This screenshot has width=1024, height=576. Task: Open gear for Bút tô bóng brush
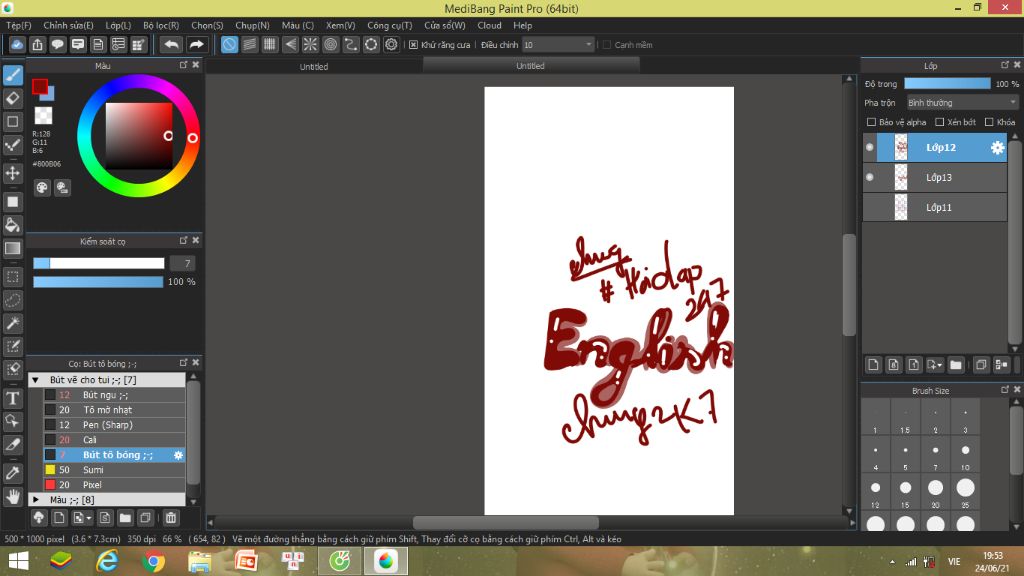[x=178, y=455]
